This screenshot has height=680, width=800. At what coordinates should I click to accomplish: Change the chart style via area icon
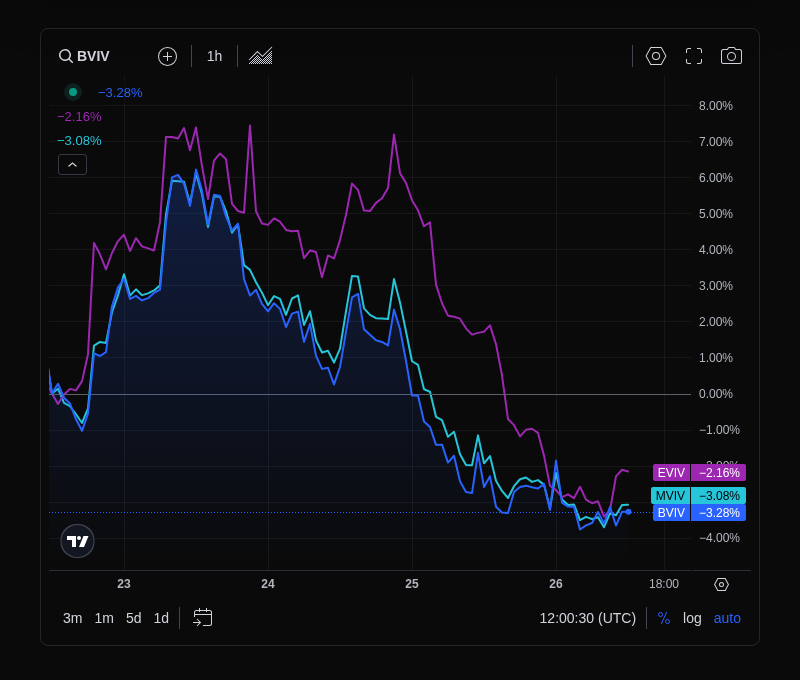pyautogui.click(x=261, y=56)
